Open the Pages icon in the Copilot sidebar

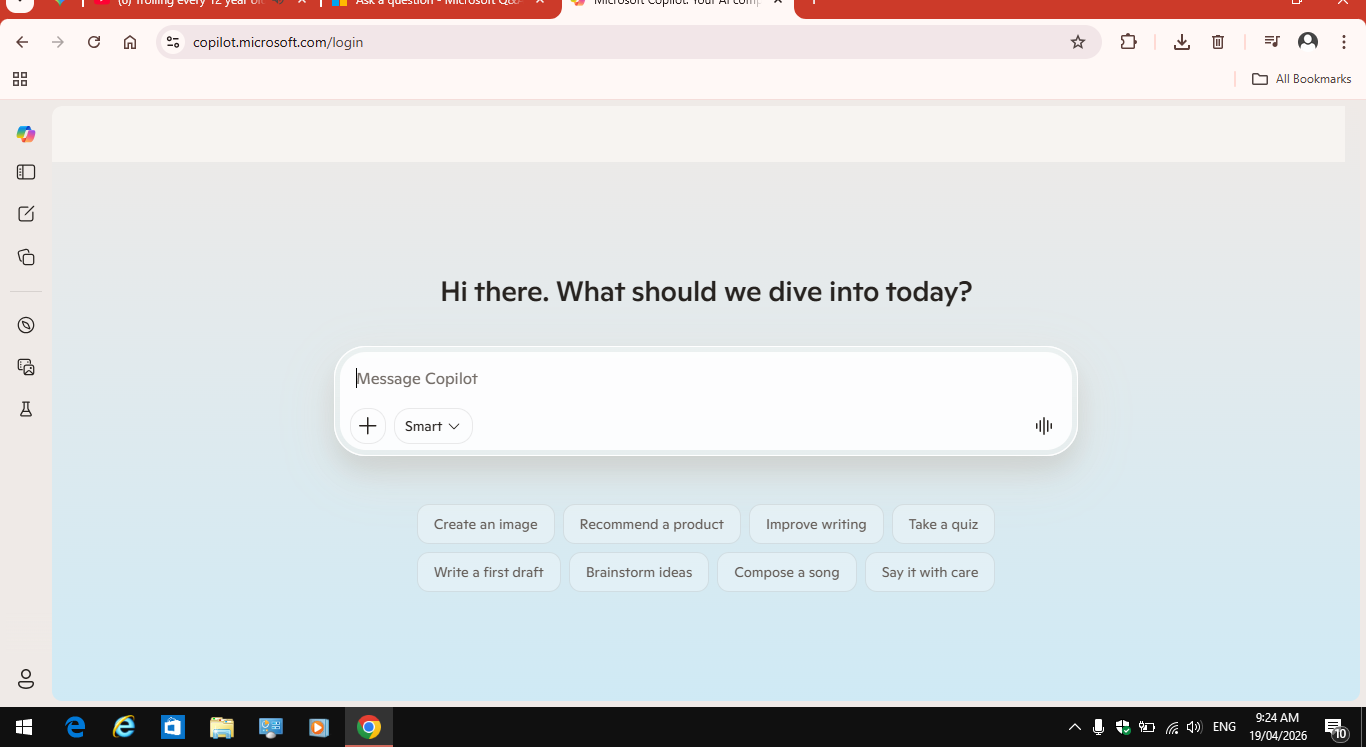point(26,257)
